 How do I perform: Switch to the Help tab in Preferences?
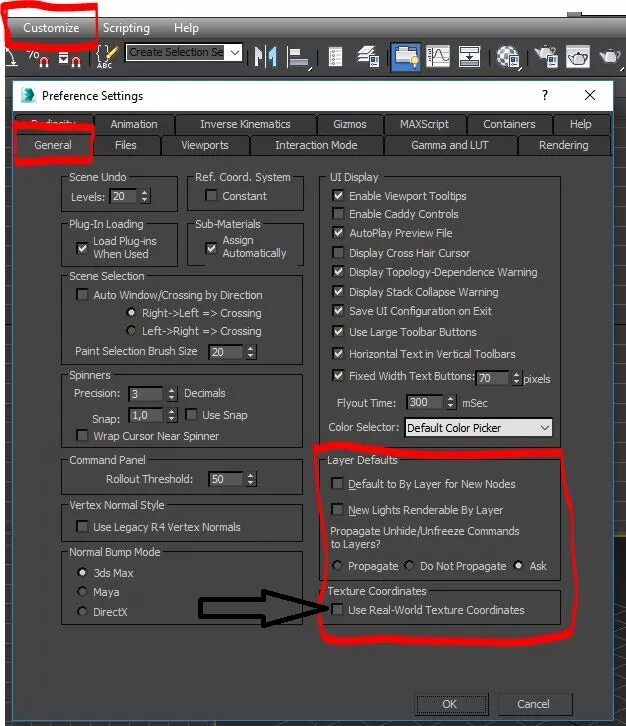(x=580, y=124)
